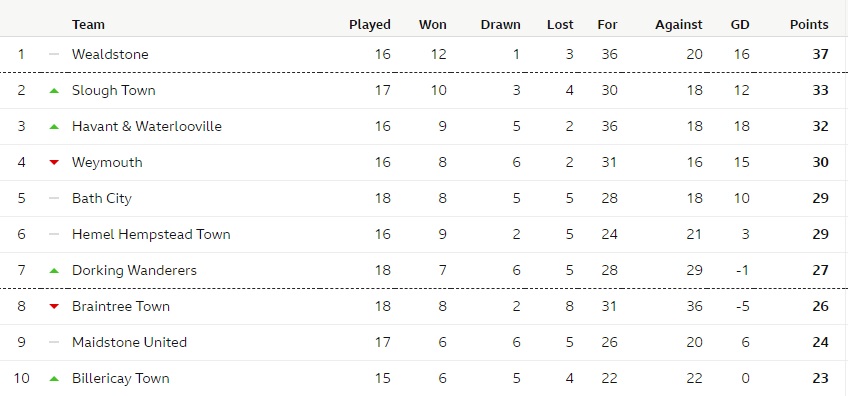Select the Team column header
The image size is (848, 396).
88,24
